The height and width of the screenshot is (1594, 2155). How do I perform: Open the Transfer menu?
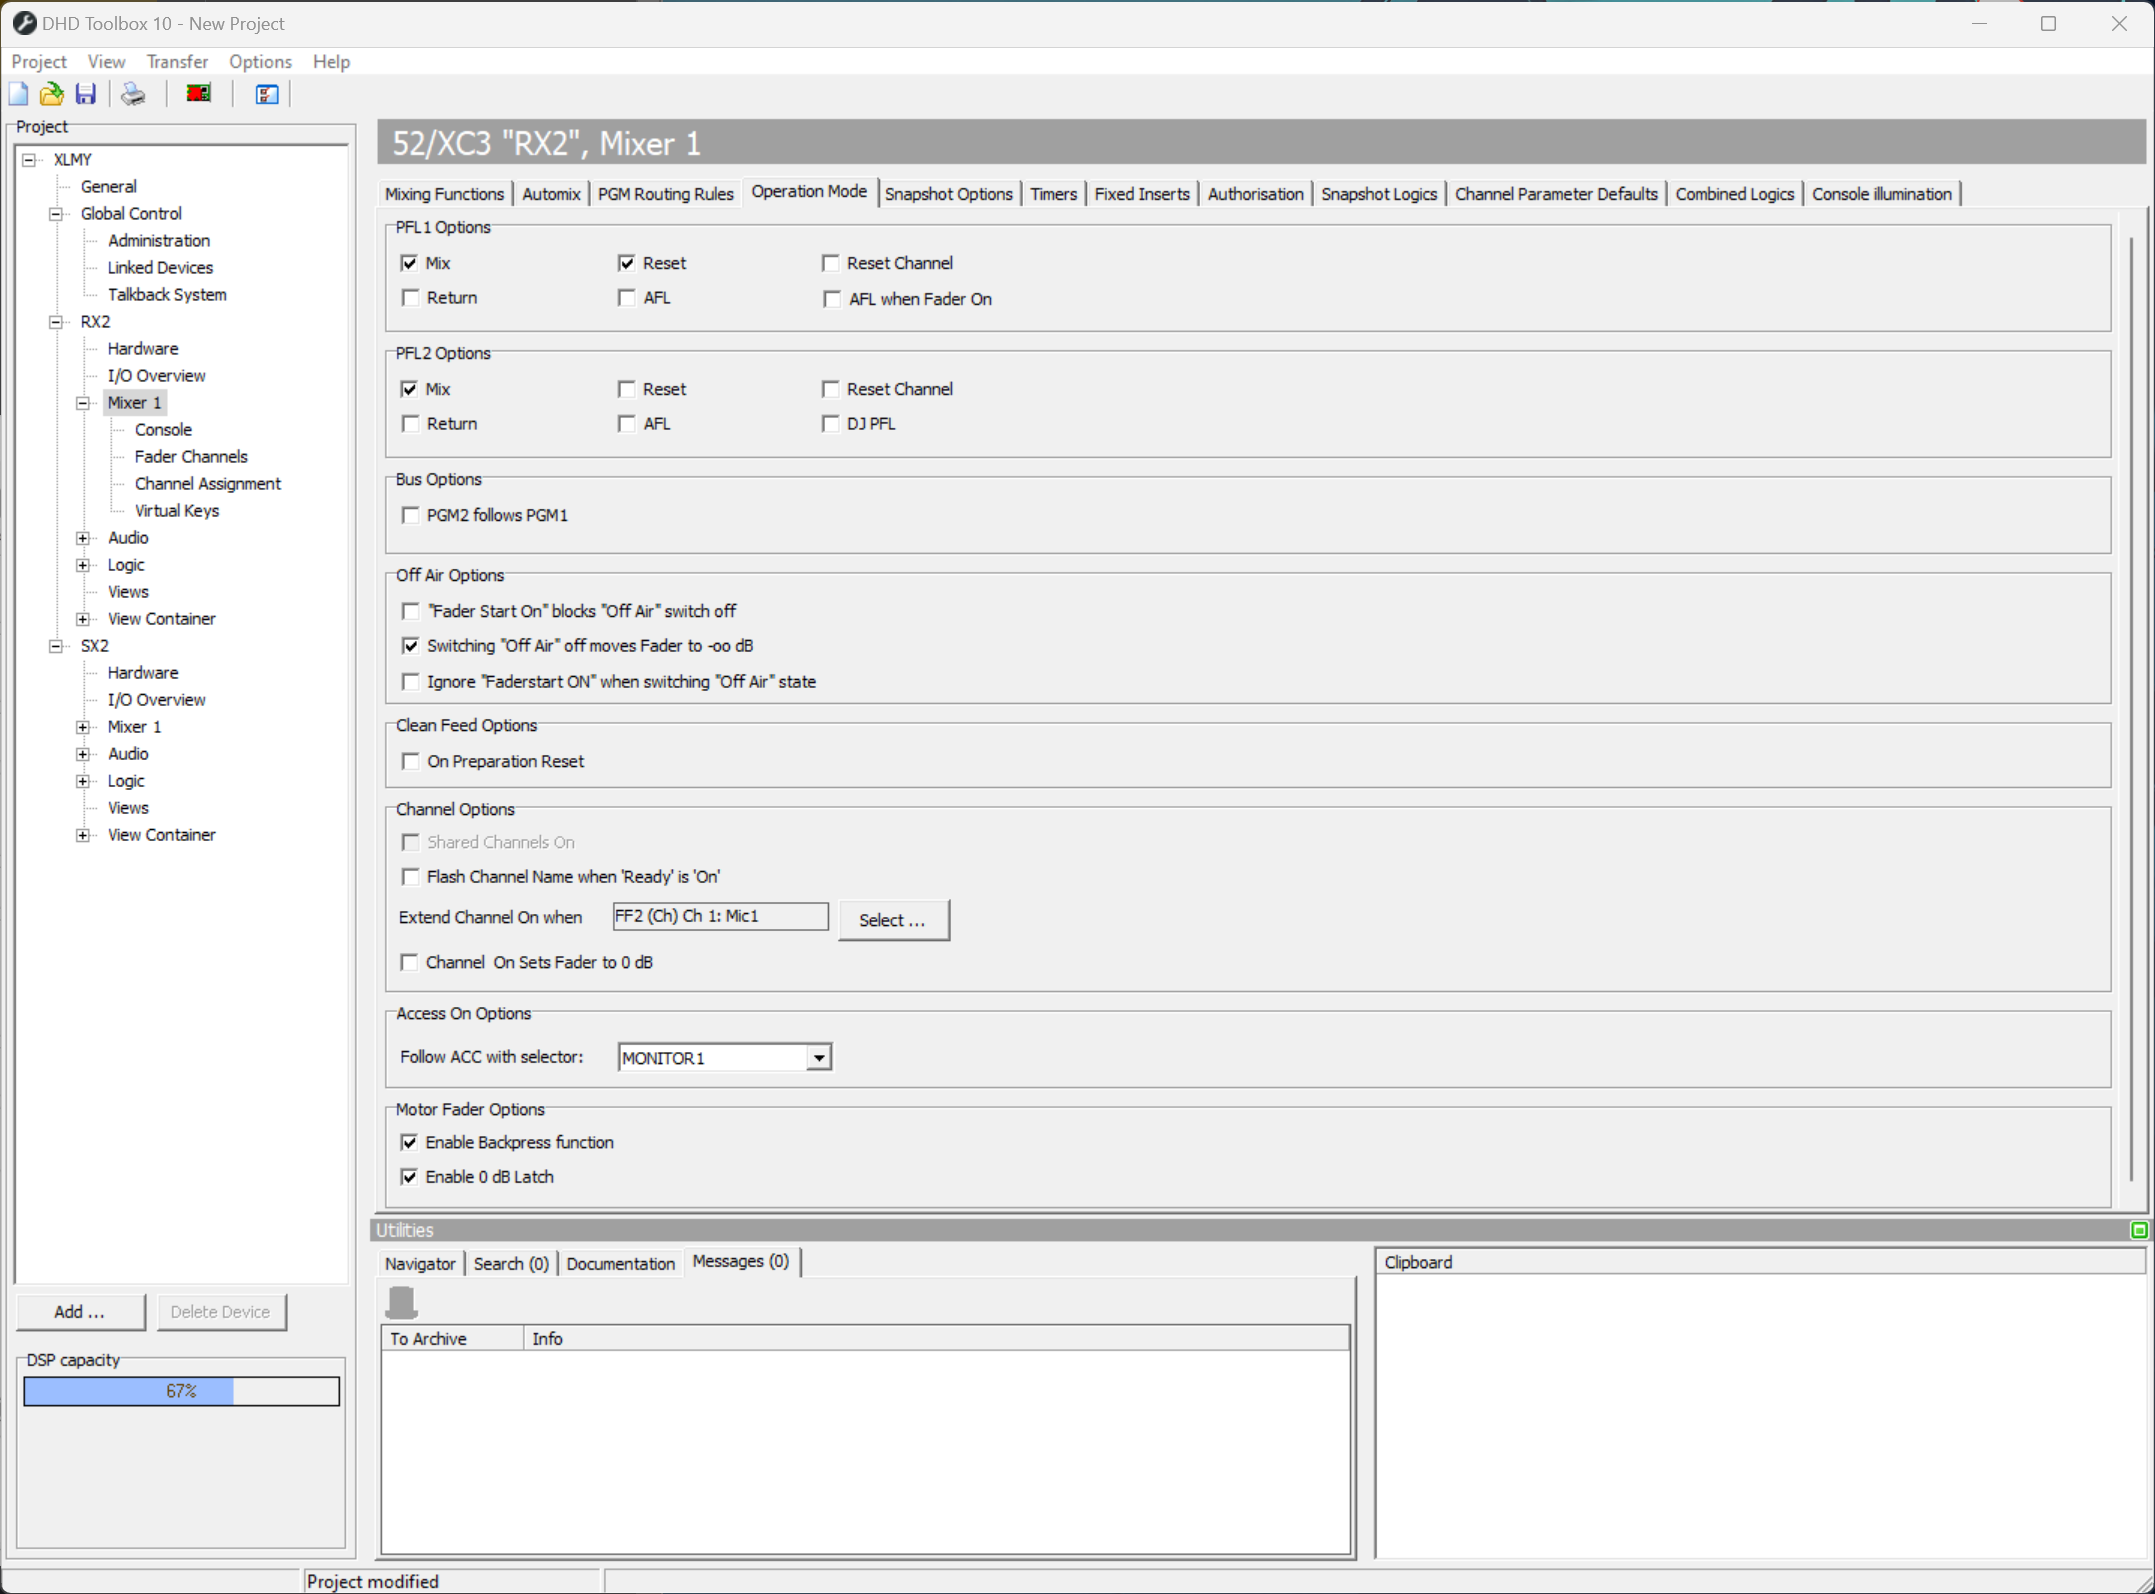click(x=177, y=61)
